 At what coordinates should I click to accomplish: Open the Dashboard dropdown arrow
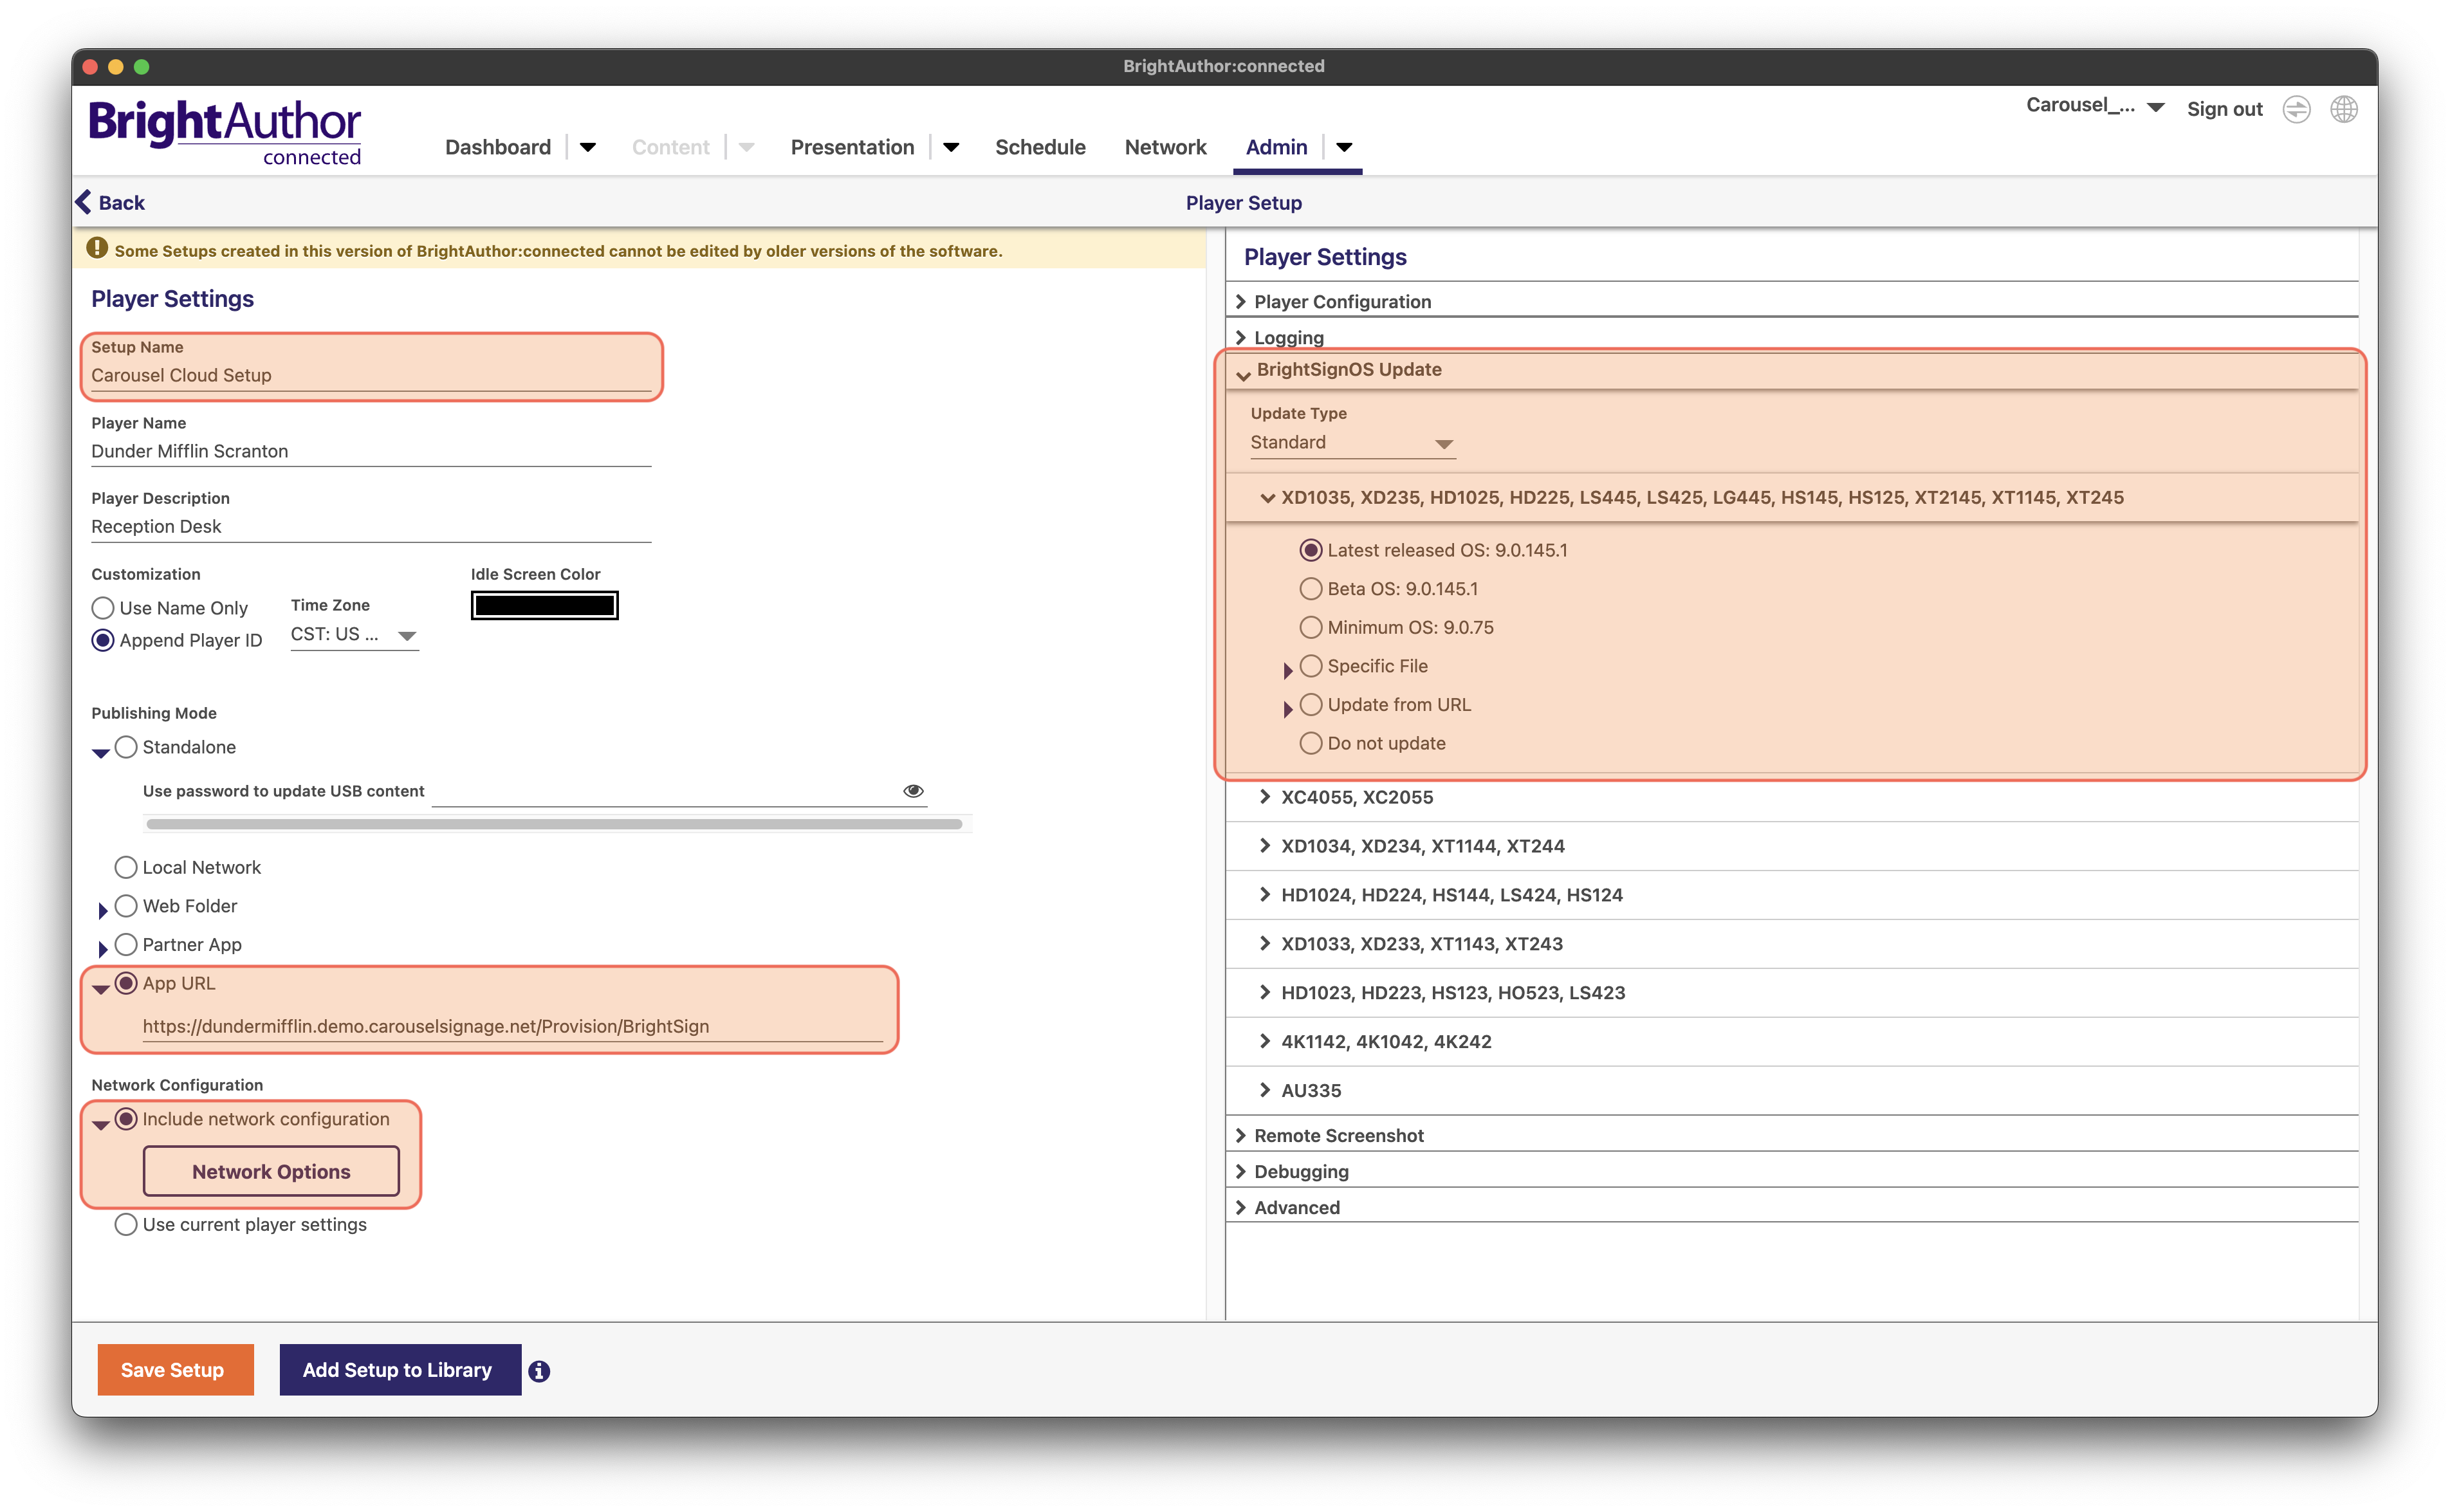tap(588, 147)
